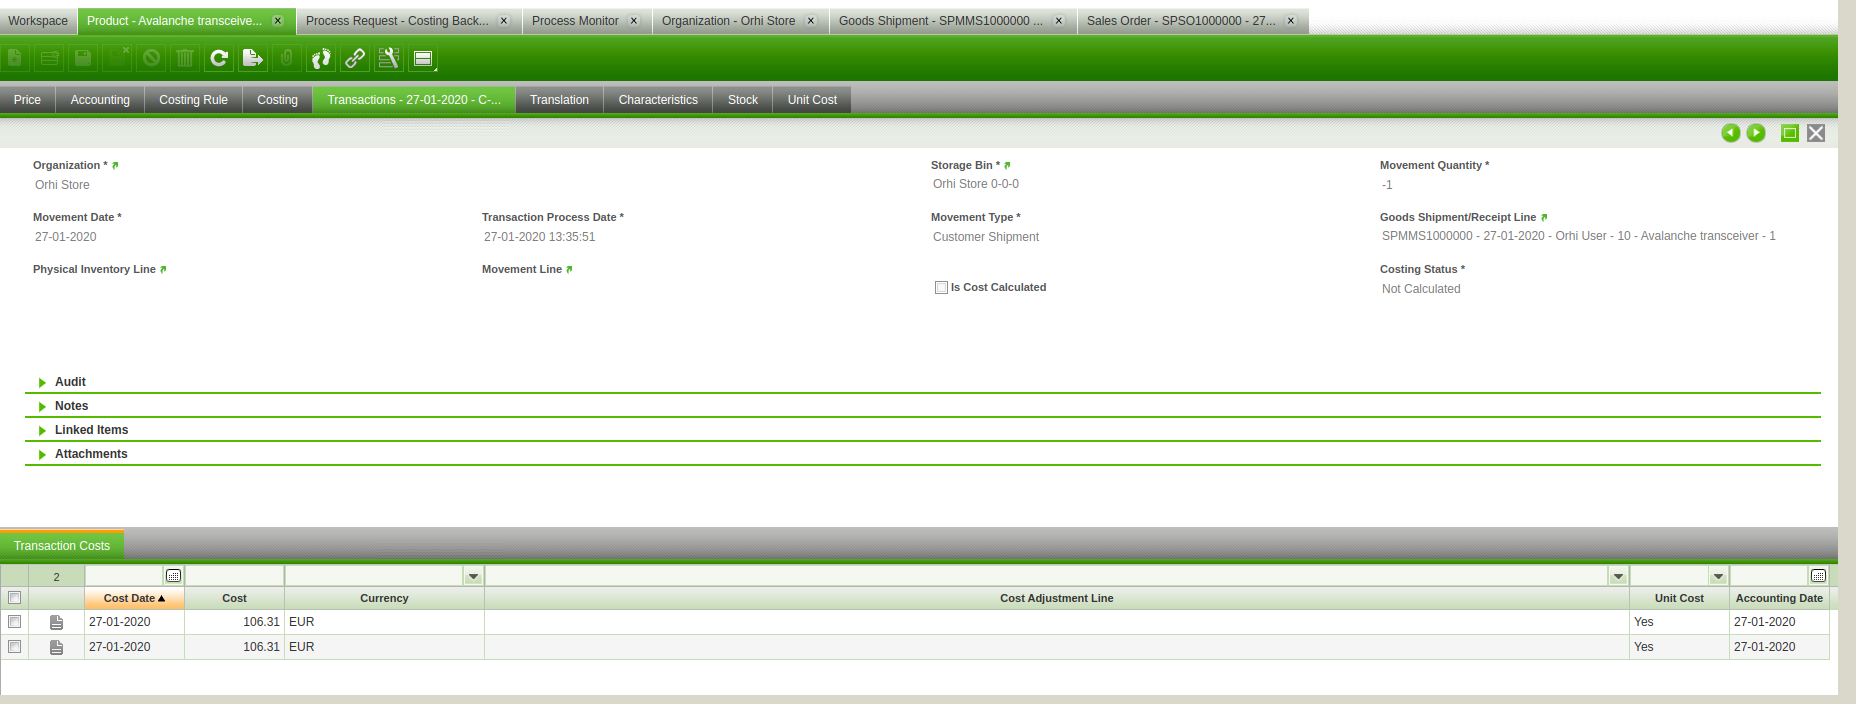Select the Transaction Costs tab
Image resolution: width=1856 pixels, height=704 pixels.
[62, 546]
